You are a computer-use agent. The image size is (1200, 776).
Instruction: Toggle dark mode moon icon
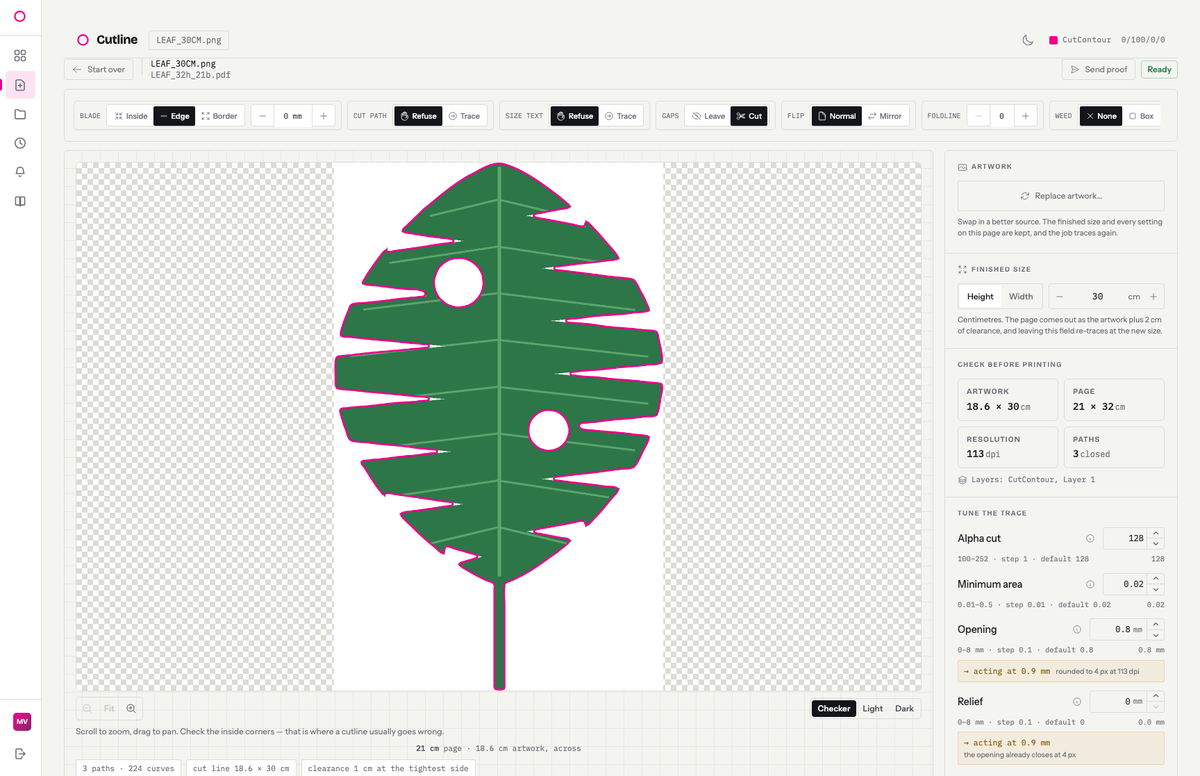(x=1028, y=40)
